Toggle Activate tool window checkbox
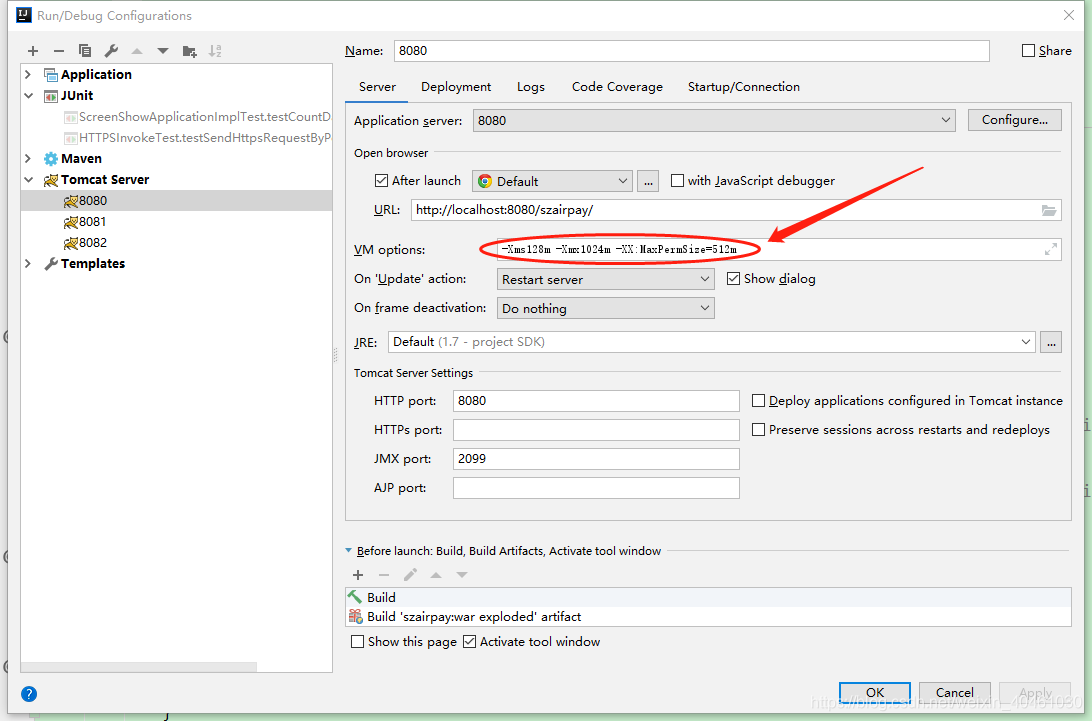The image size is (1092, 721). 469,642
